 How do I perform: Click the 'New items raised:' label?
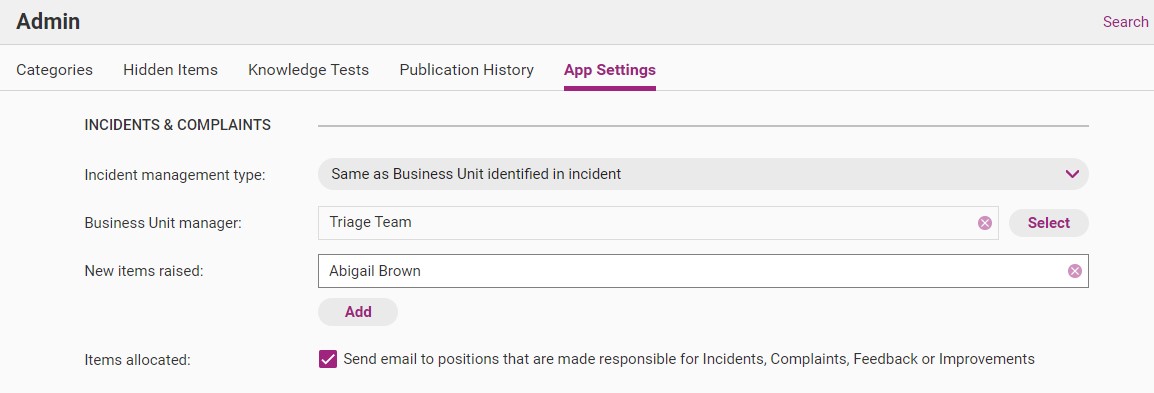(x=144, y=271)
